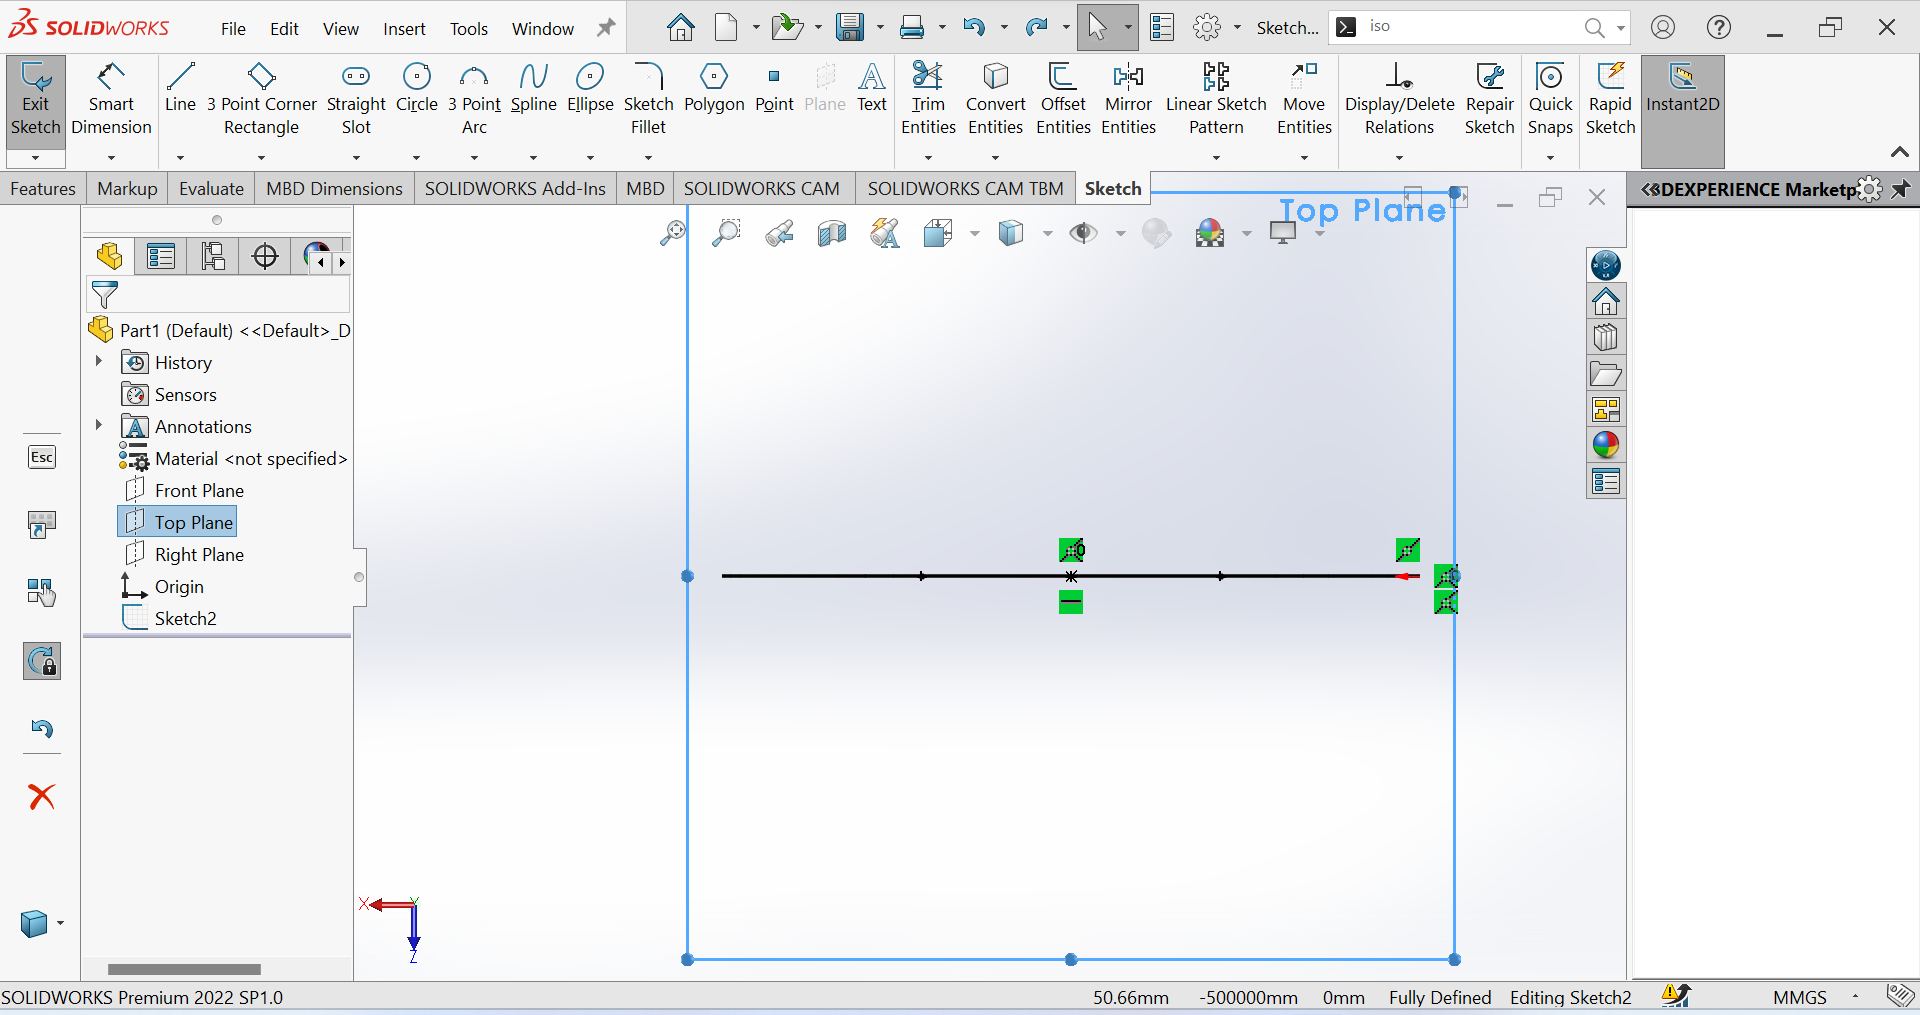Open PropertyManager tab

pos(161,257)
